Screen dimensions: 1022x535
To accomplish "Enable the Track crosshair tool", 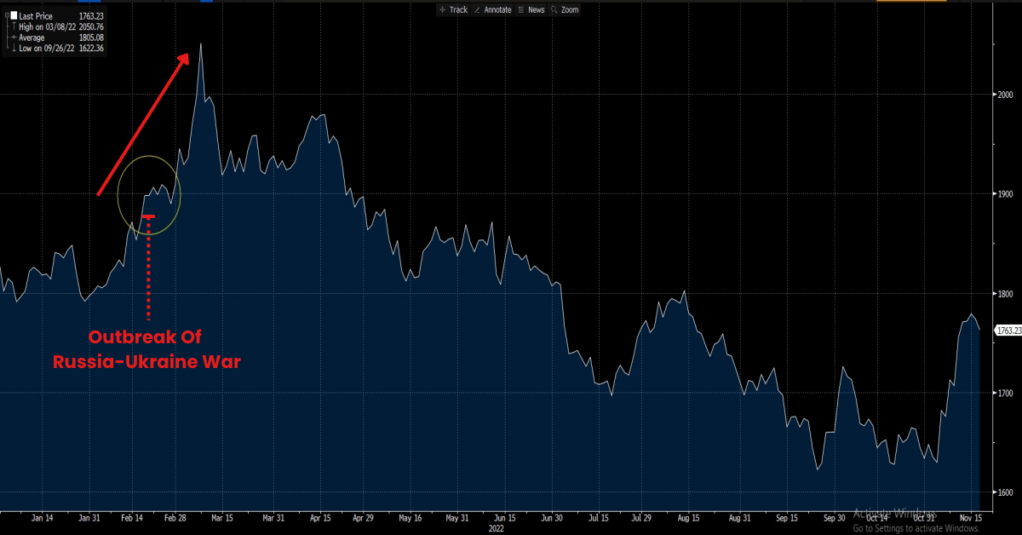I will pos(453,9).
